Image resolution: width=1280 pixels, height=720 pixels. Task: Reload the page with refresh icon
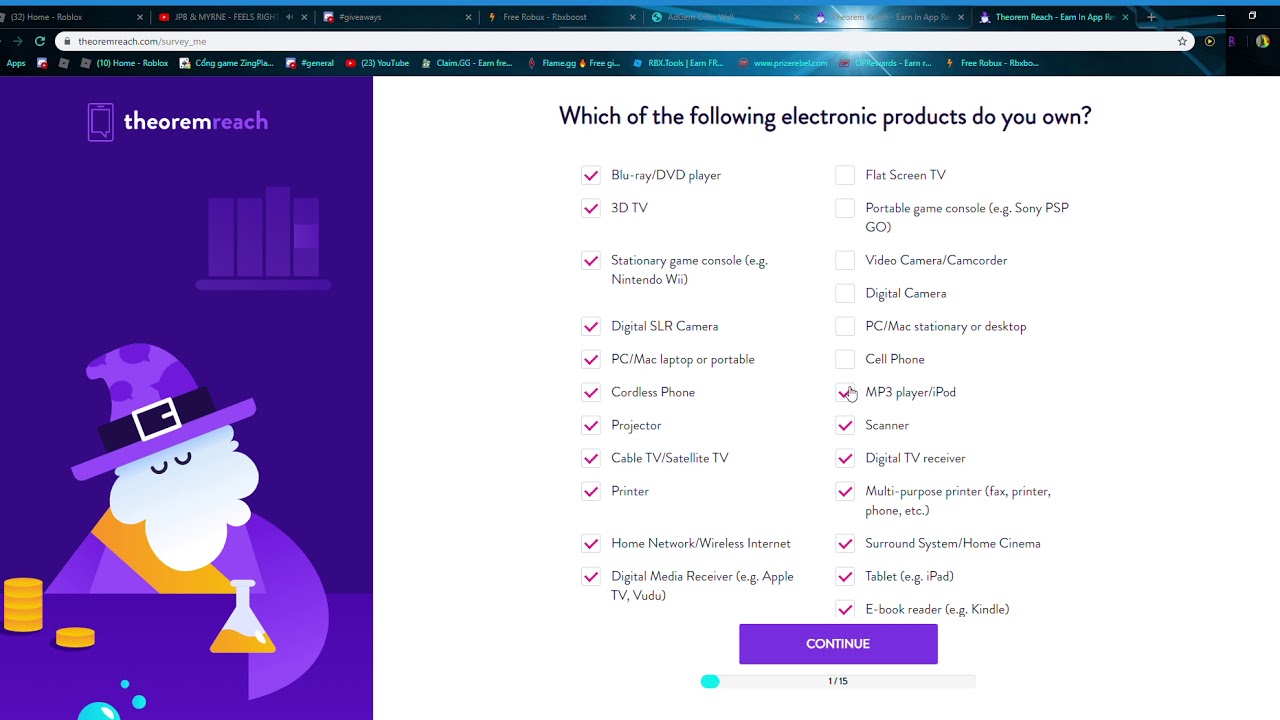click(x=39, y=41)
